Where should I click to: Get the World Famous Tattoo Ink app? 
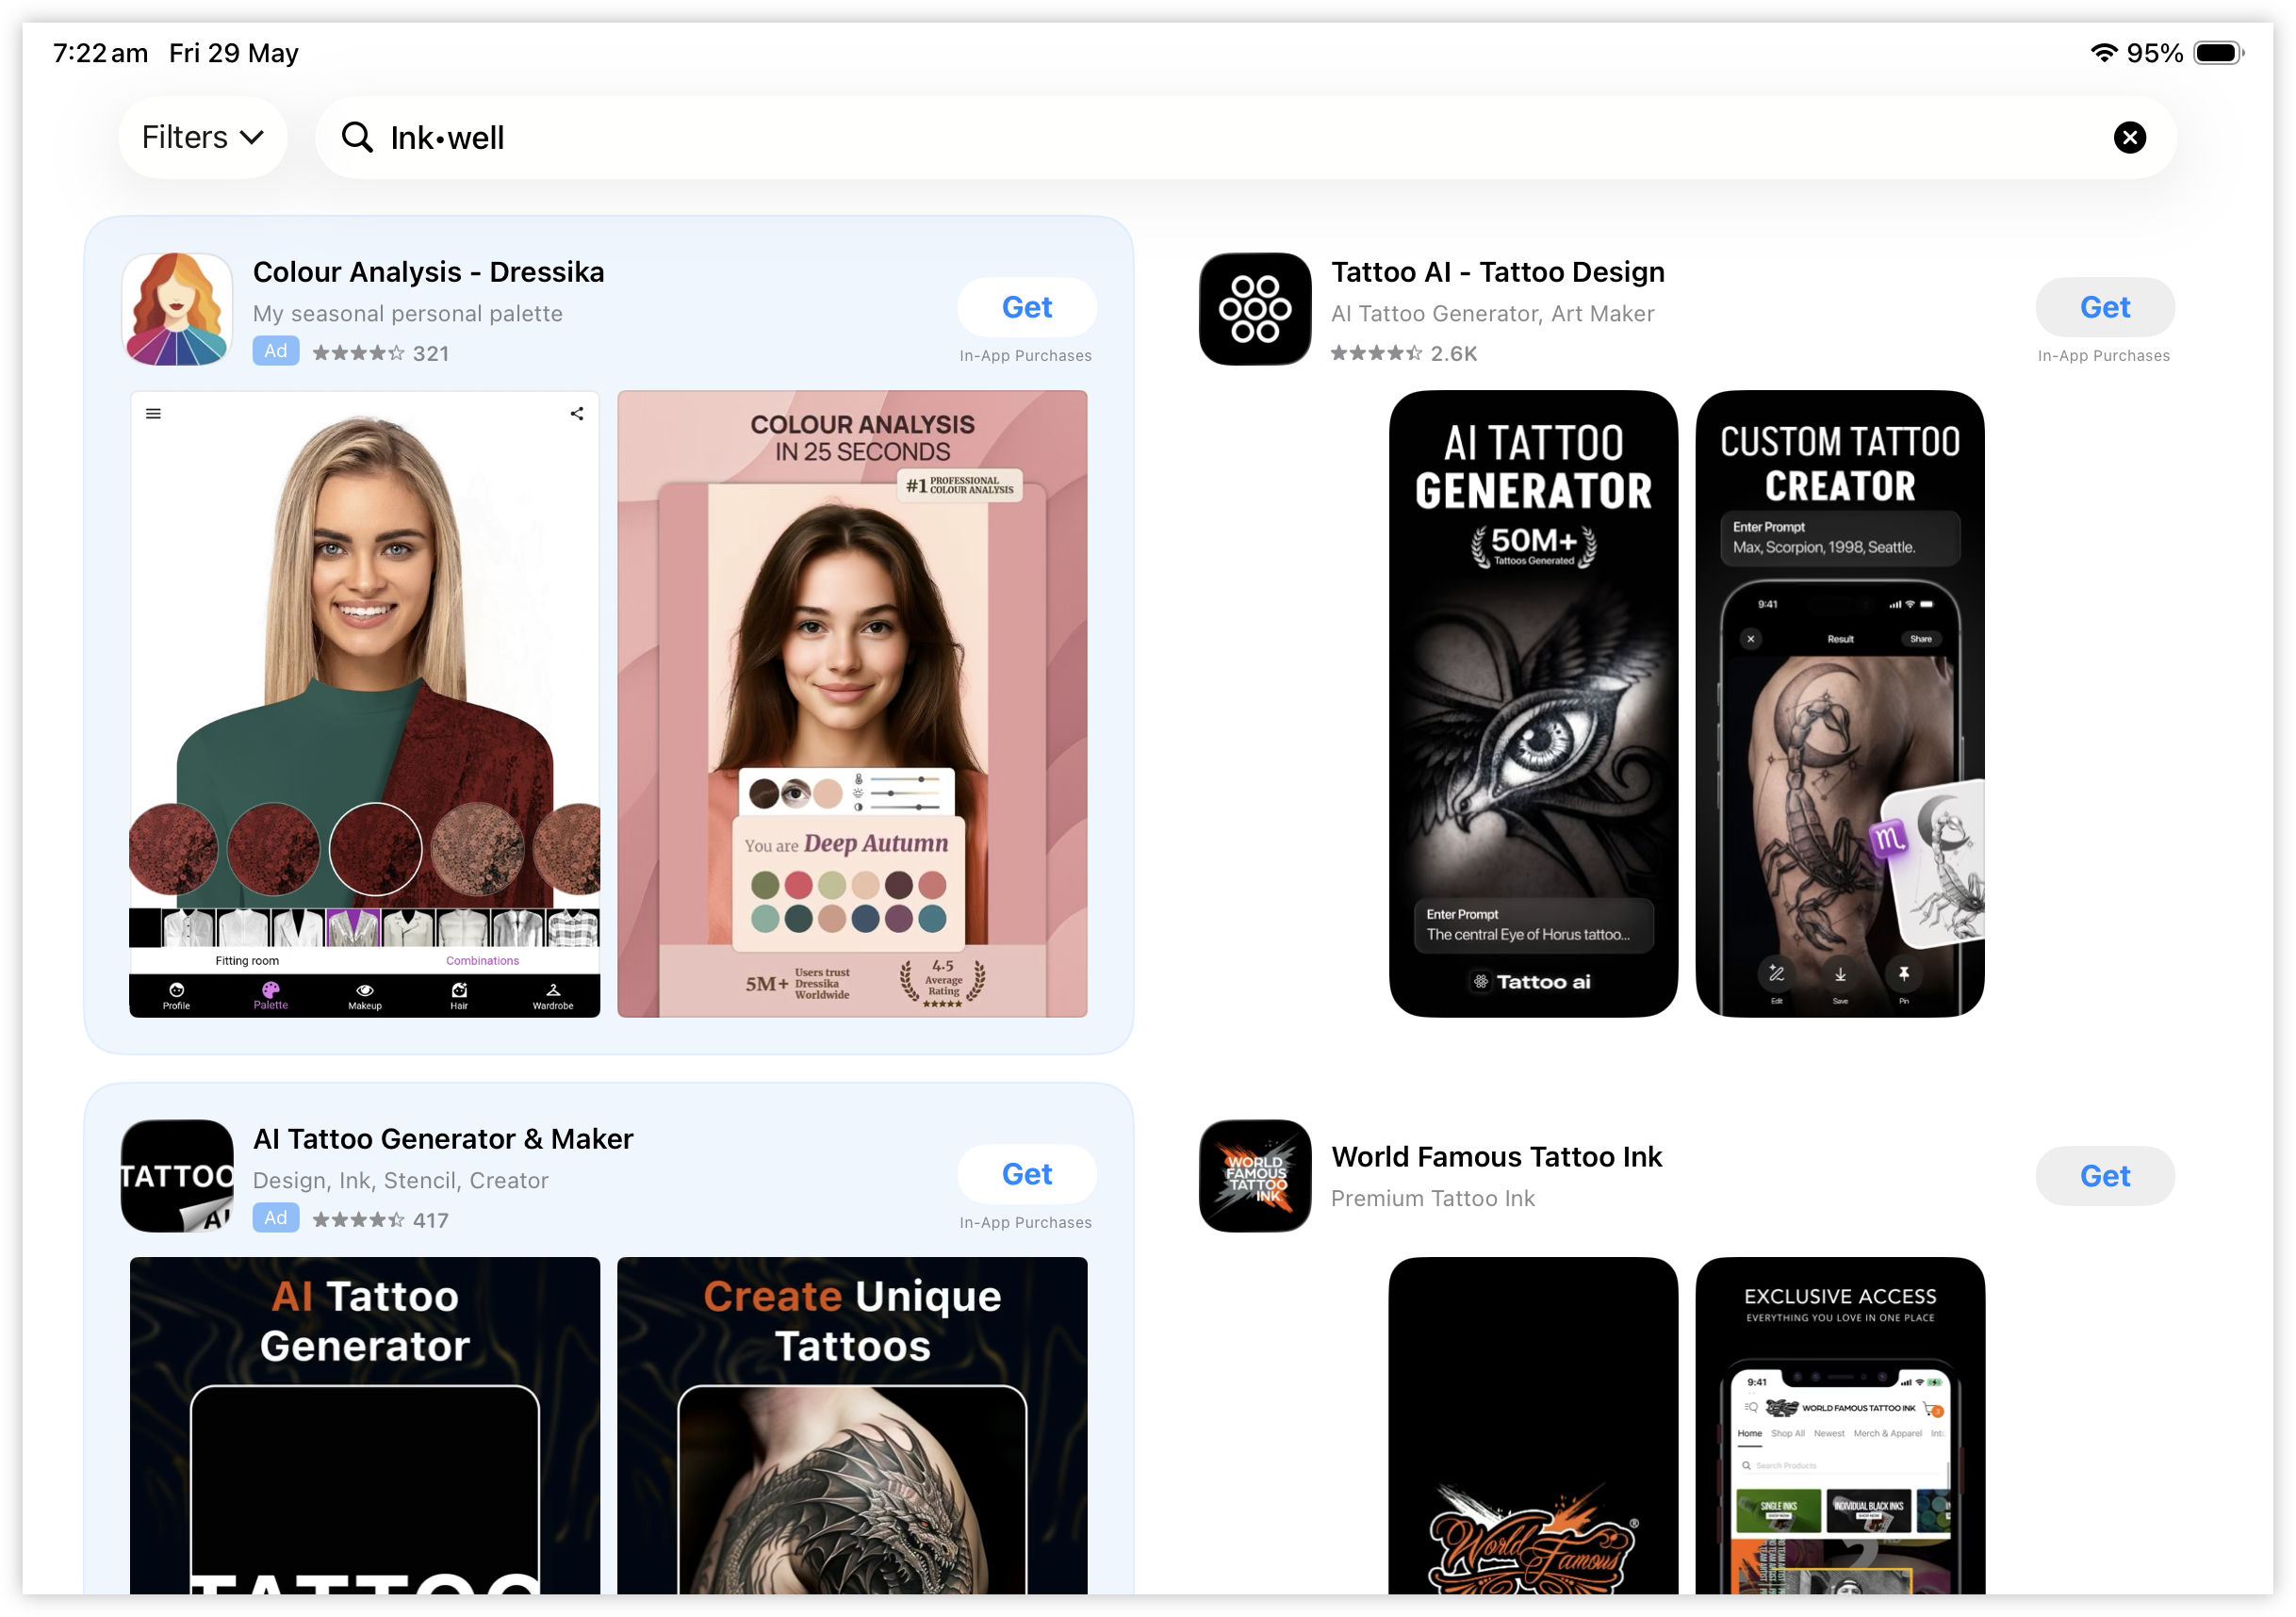[x=2105, y=1176]
